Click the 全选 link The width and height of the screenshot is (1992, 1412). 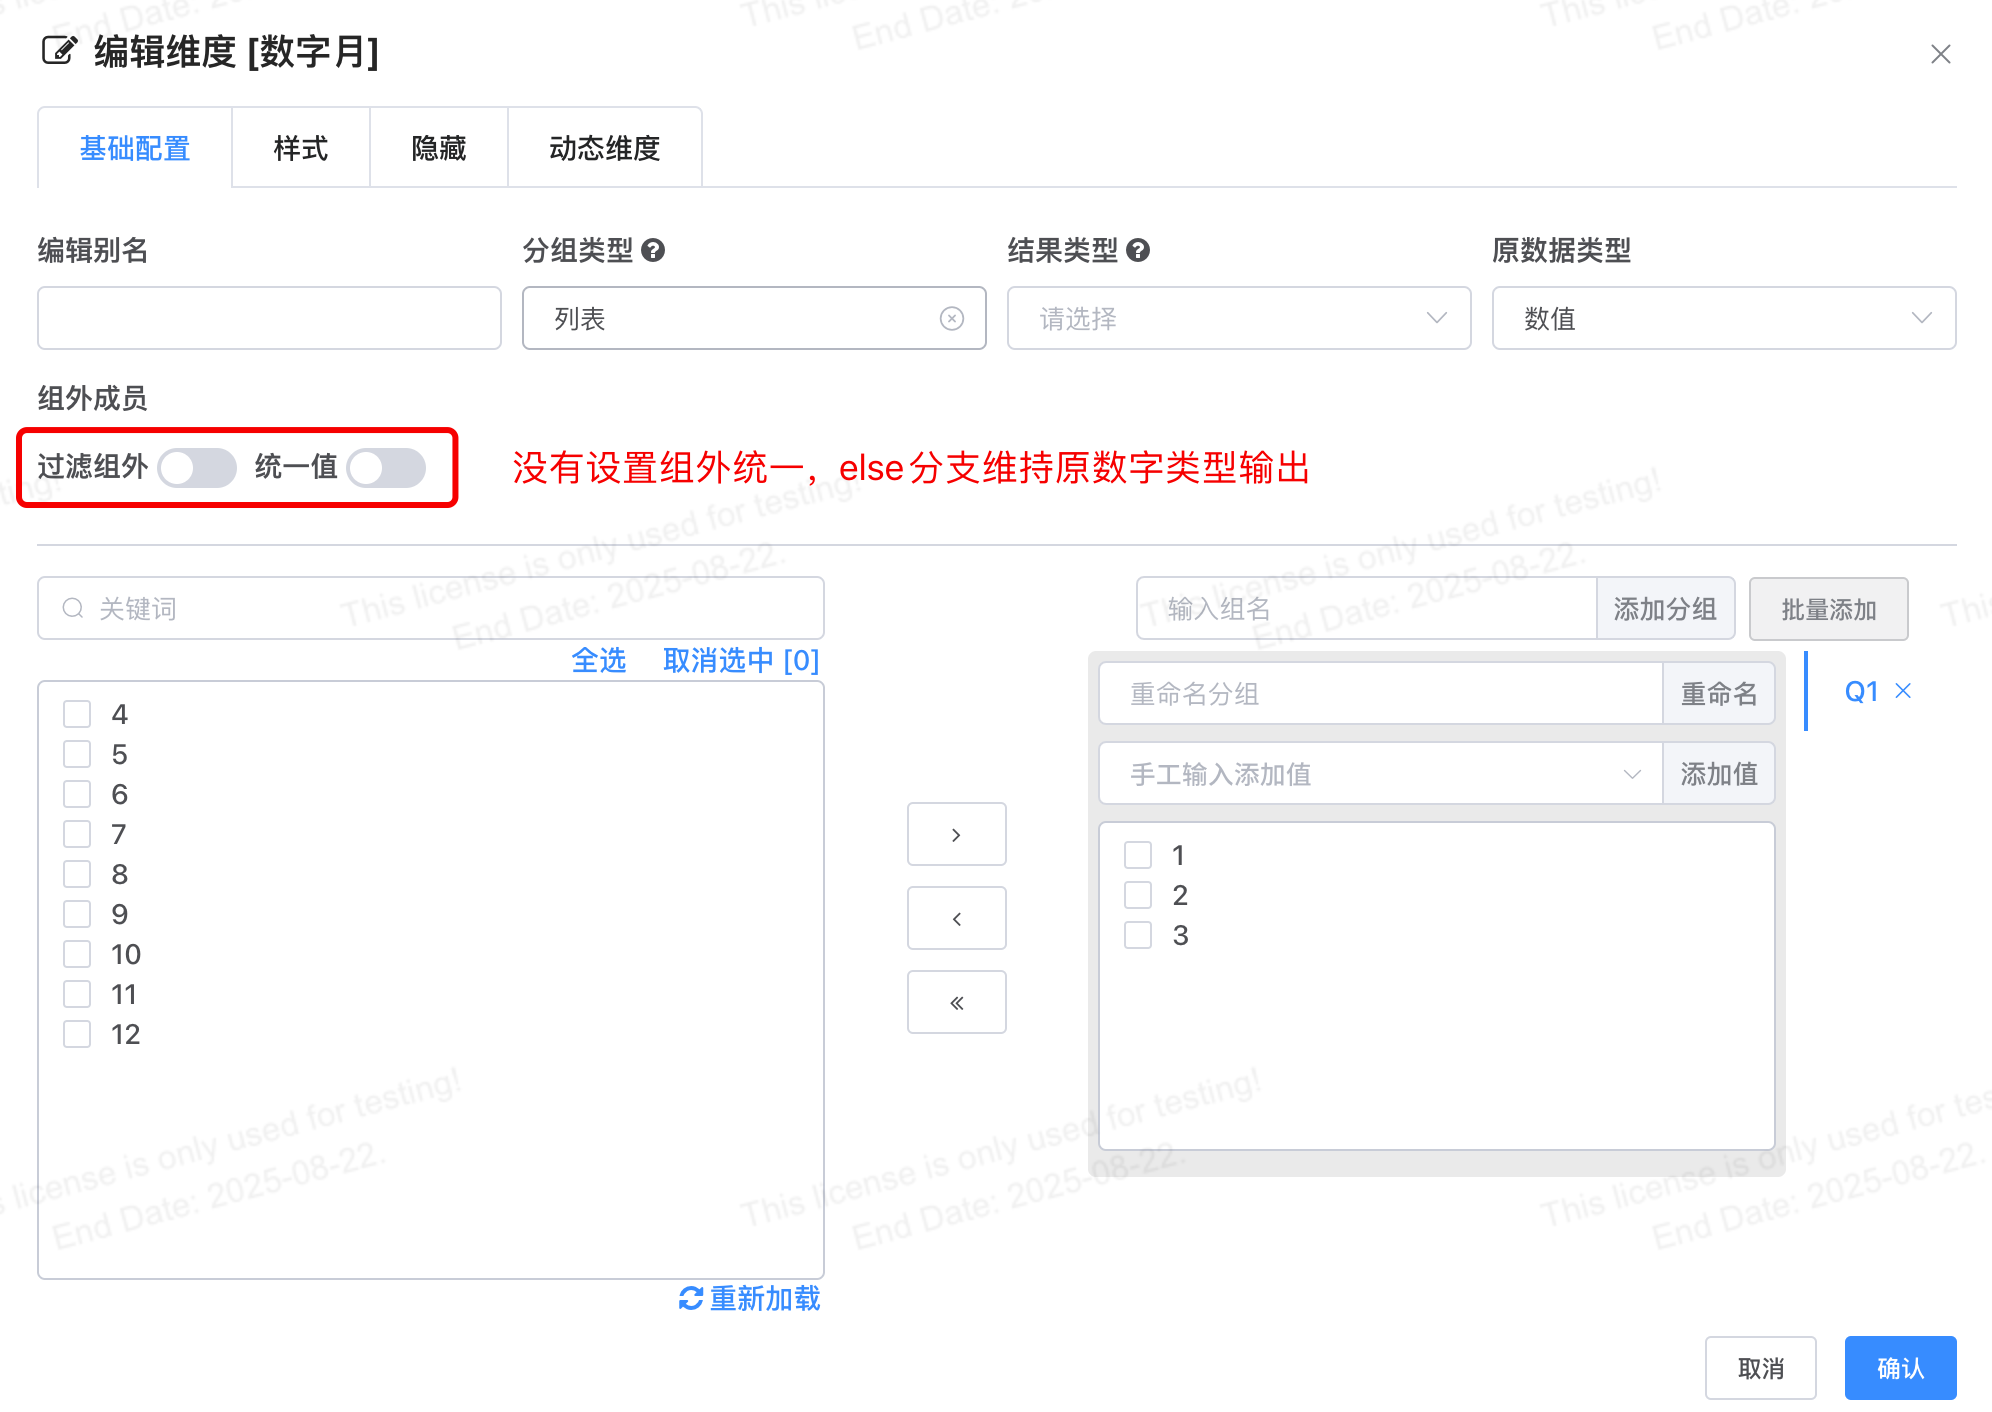598,660
